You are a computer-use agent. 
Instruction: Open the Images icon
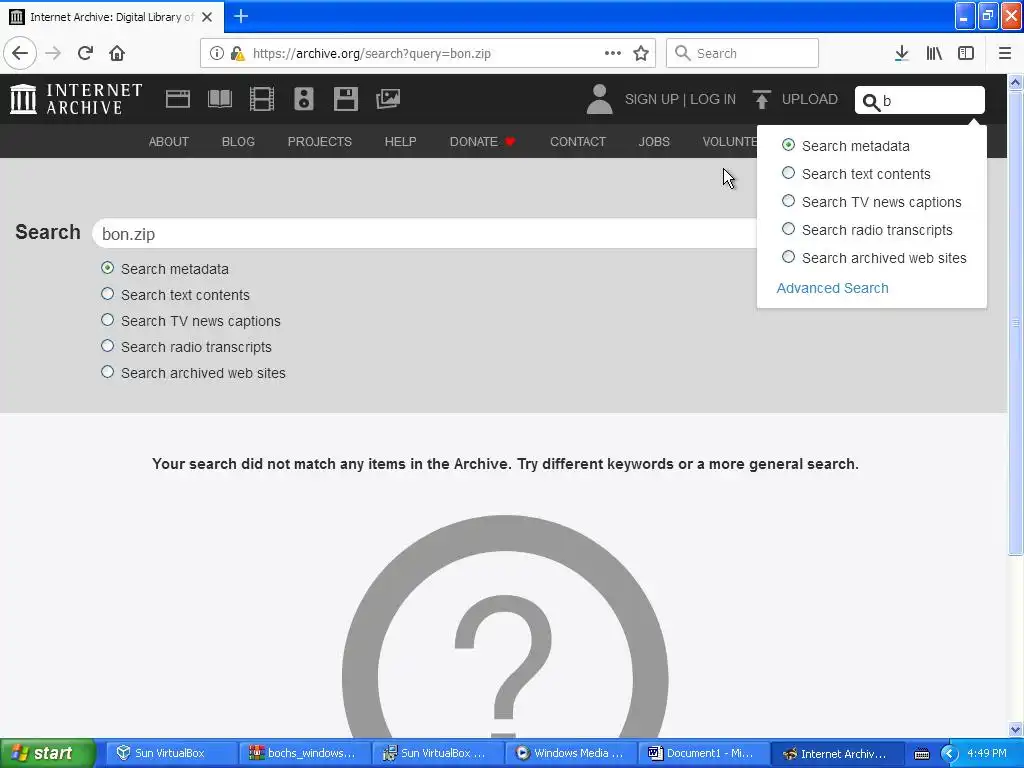coord(388,99)
